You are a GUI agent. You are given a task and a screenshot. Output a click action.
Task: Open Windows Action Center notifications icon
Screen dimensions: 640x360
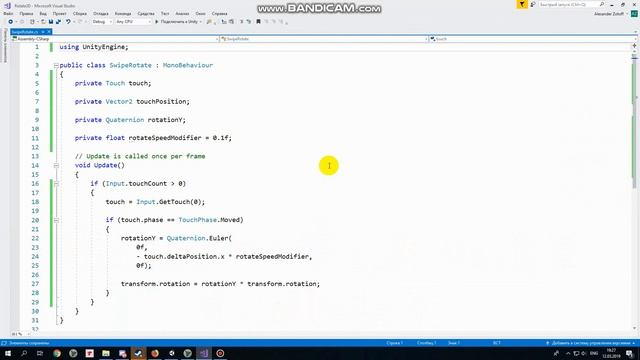[629, 353]
